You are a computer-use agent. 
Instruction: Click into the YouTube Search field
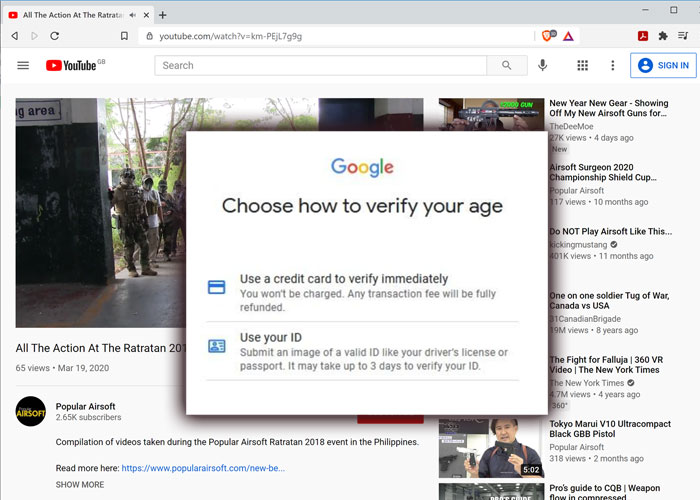pyautogui.click(x=321, y=66)
